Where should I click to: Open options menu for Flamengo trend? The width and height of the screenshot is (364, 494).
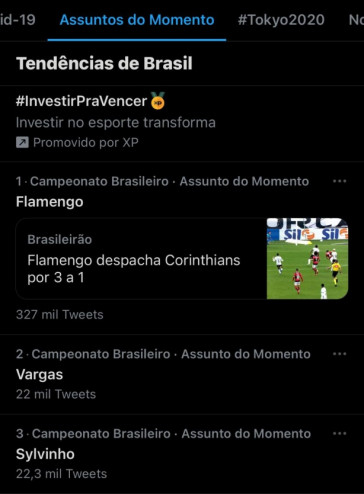(340, 181)
